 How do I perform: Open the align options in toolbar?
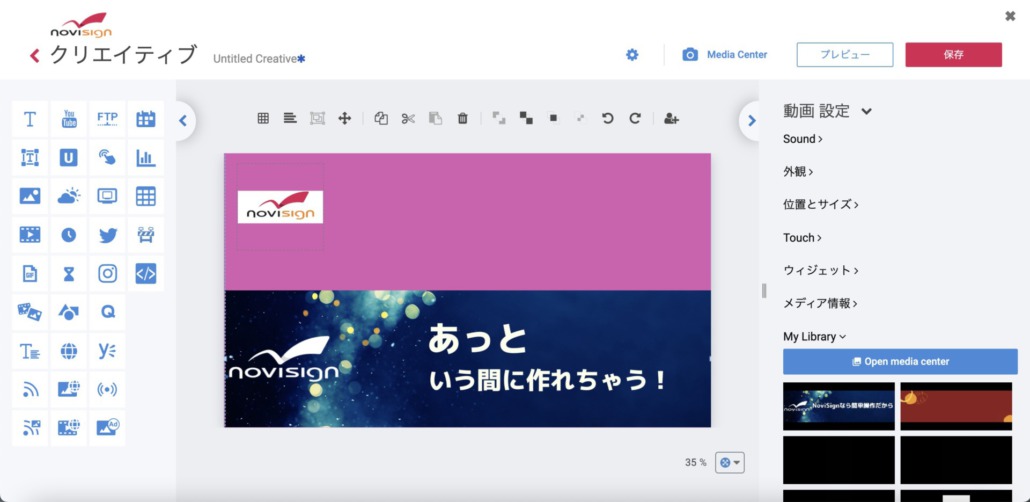tap(290, 118)
